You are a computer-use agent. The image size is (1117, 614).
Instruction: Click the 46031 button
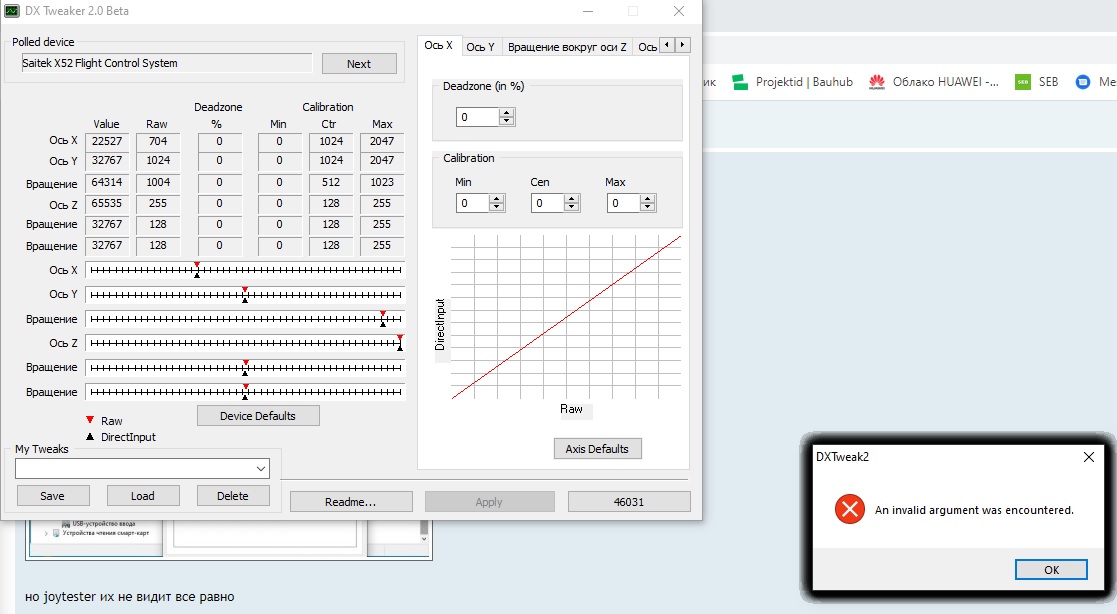tap(629, 501)
